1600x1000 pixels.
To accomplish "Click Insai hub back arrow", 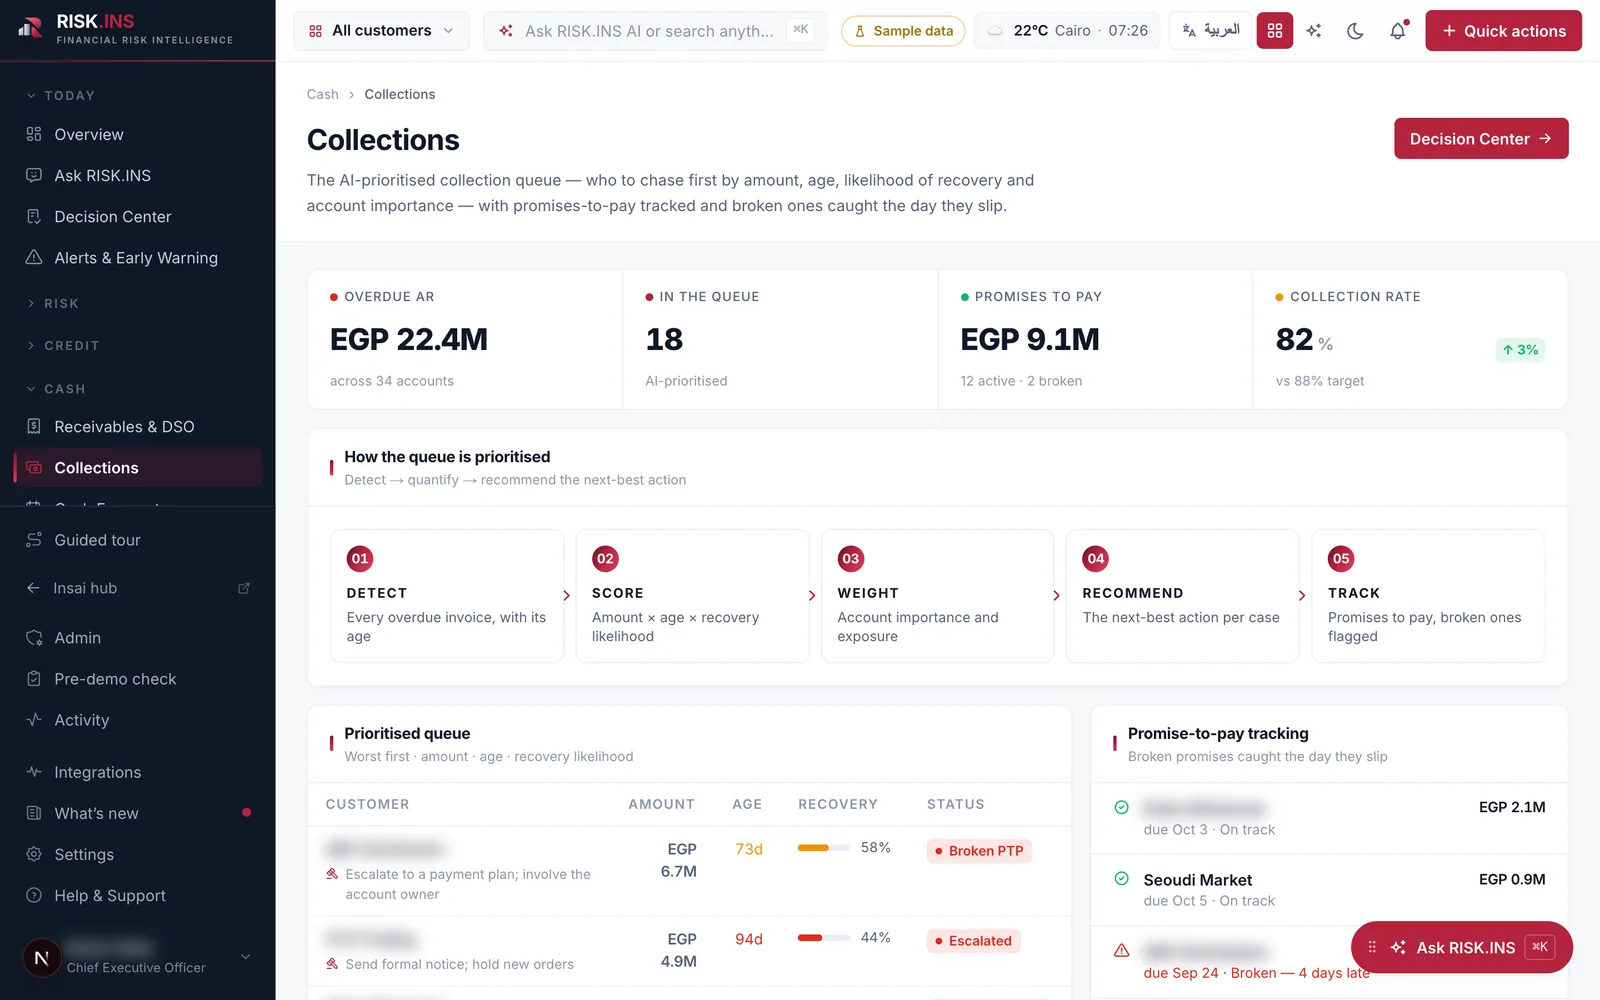I will tap(33, 588).
